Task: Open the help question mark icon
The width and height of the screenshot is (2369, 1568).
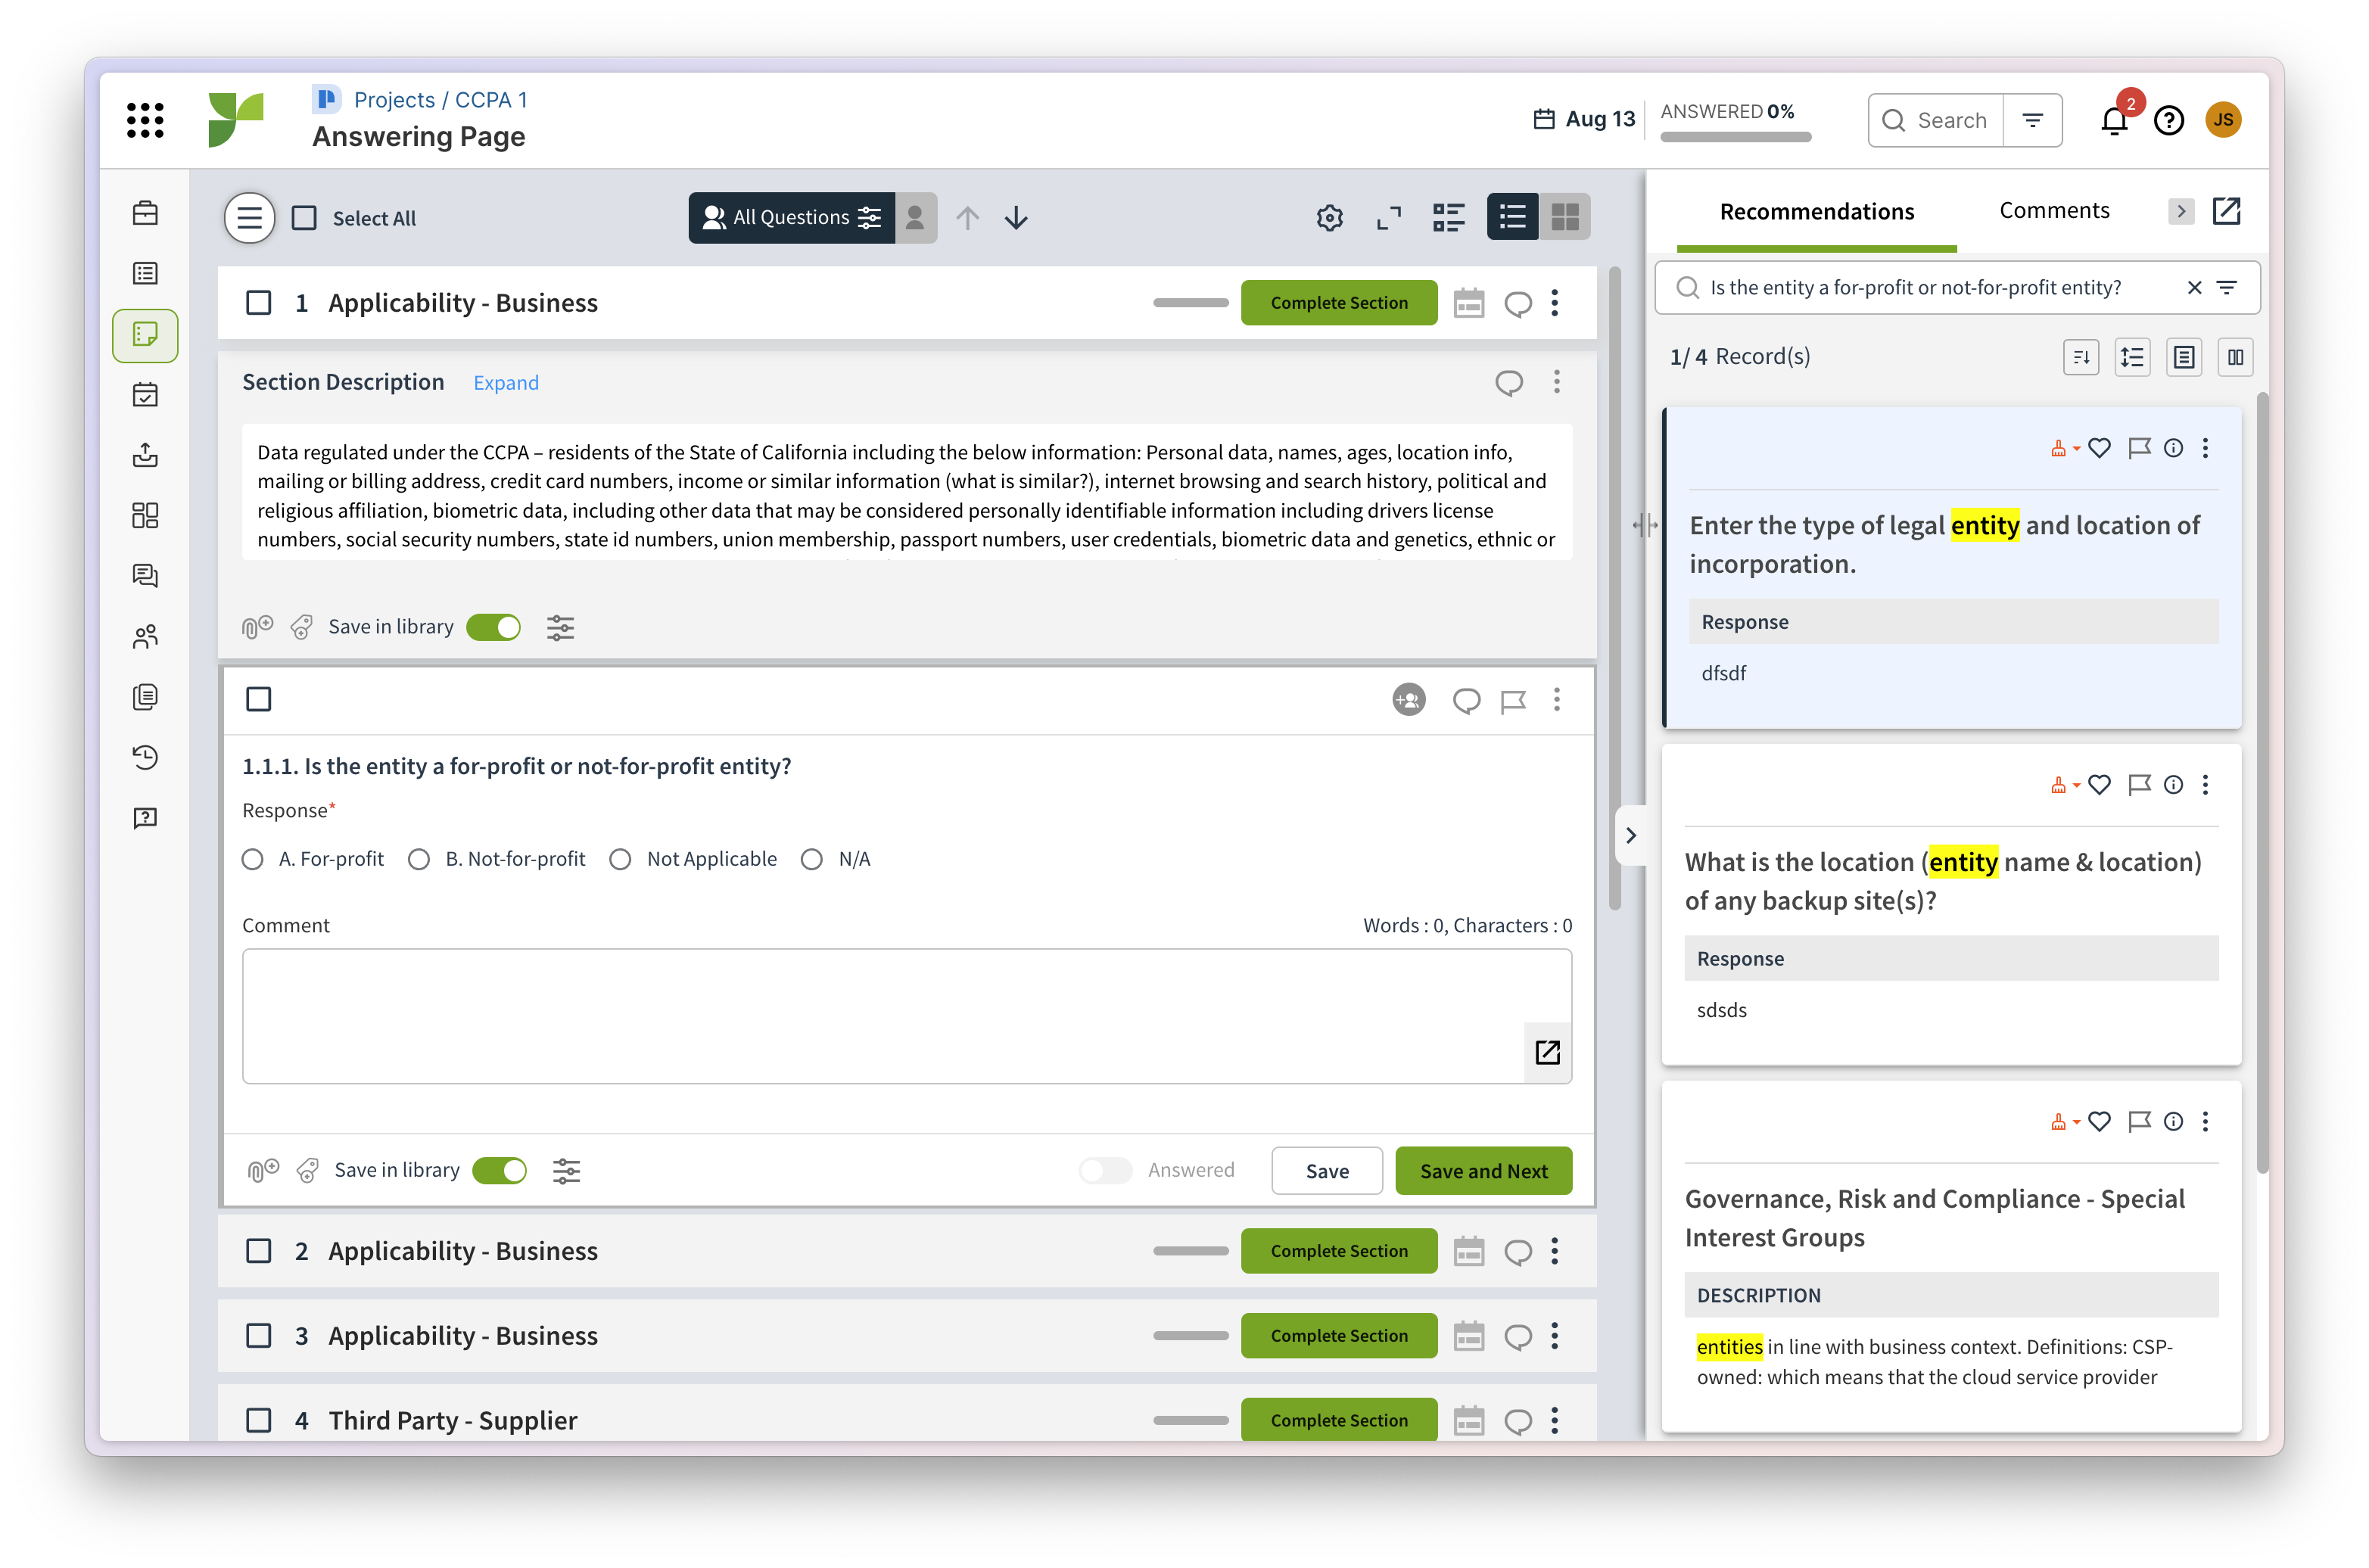Action: click(2168, 121)
